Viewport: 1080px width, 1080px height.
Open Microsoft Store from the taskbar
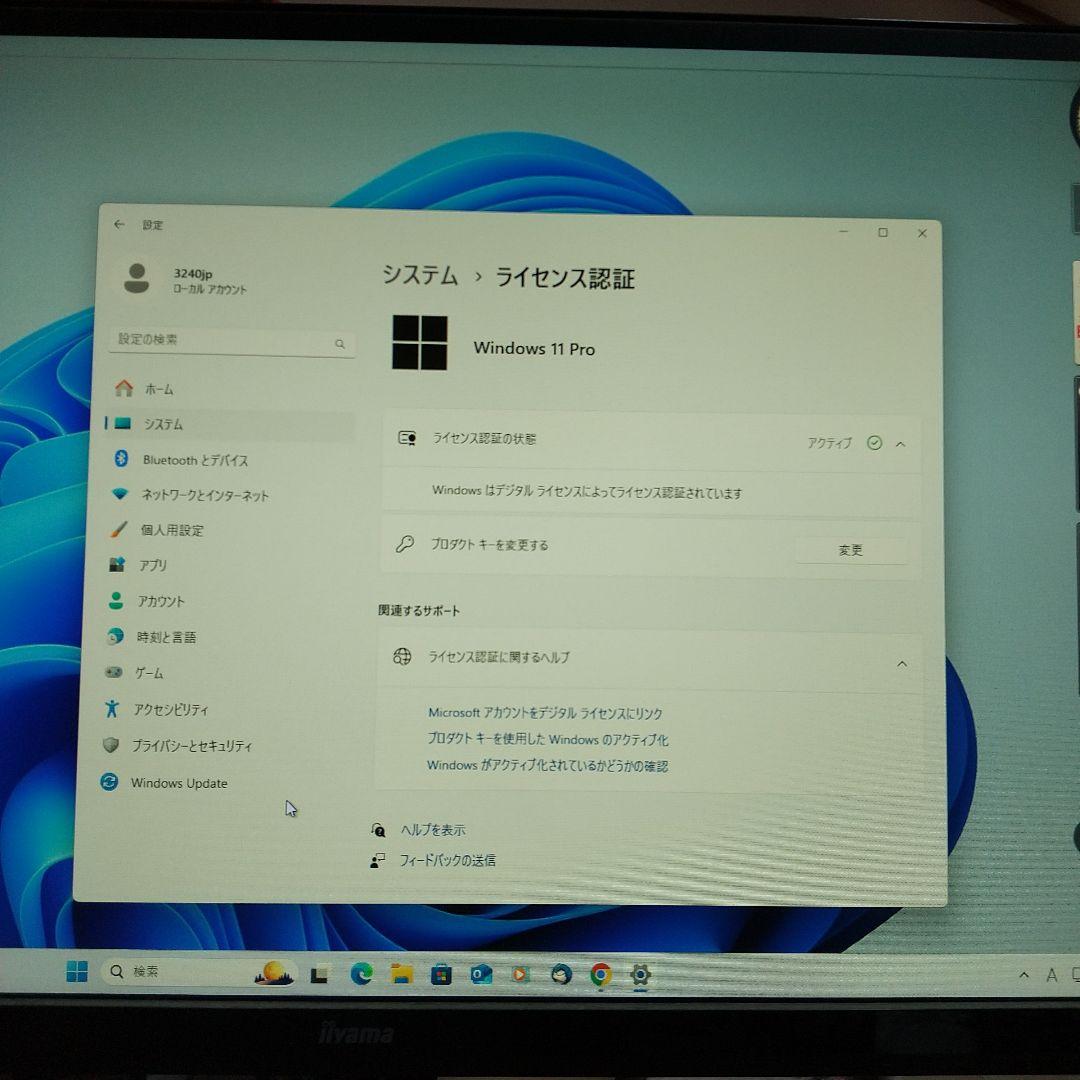442,975
